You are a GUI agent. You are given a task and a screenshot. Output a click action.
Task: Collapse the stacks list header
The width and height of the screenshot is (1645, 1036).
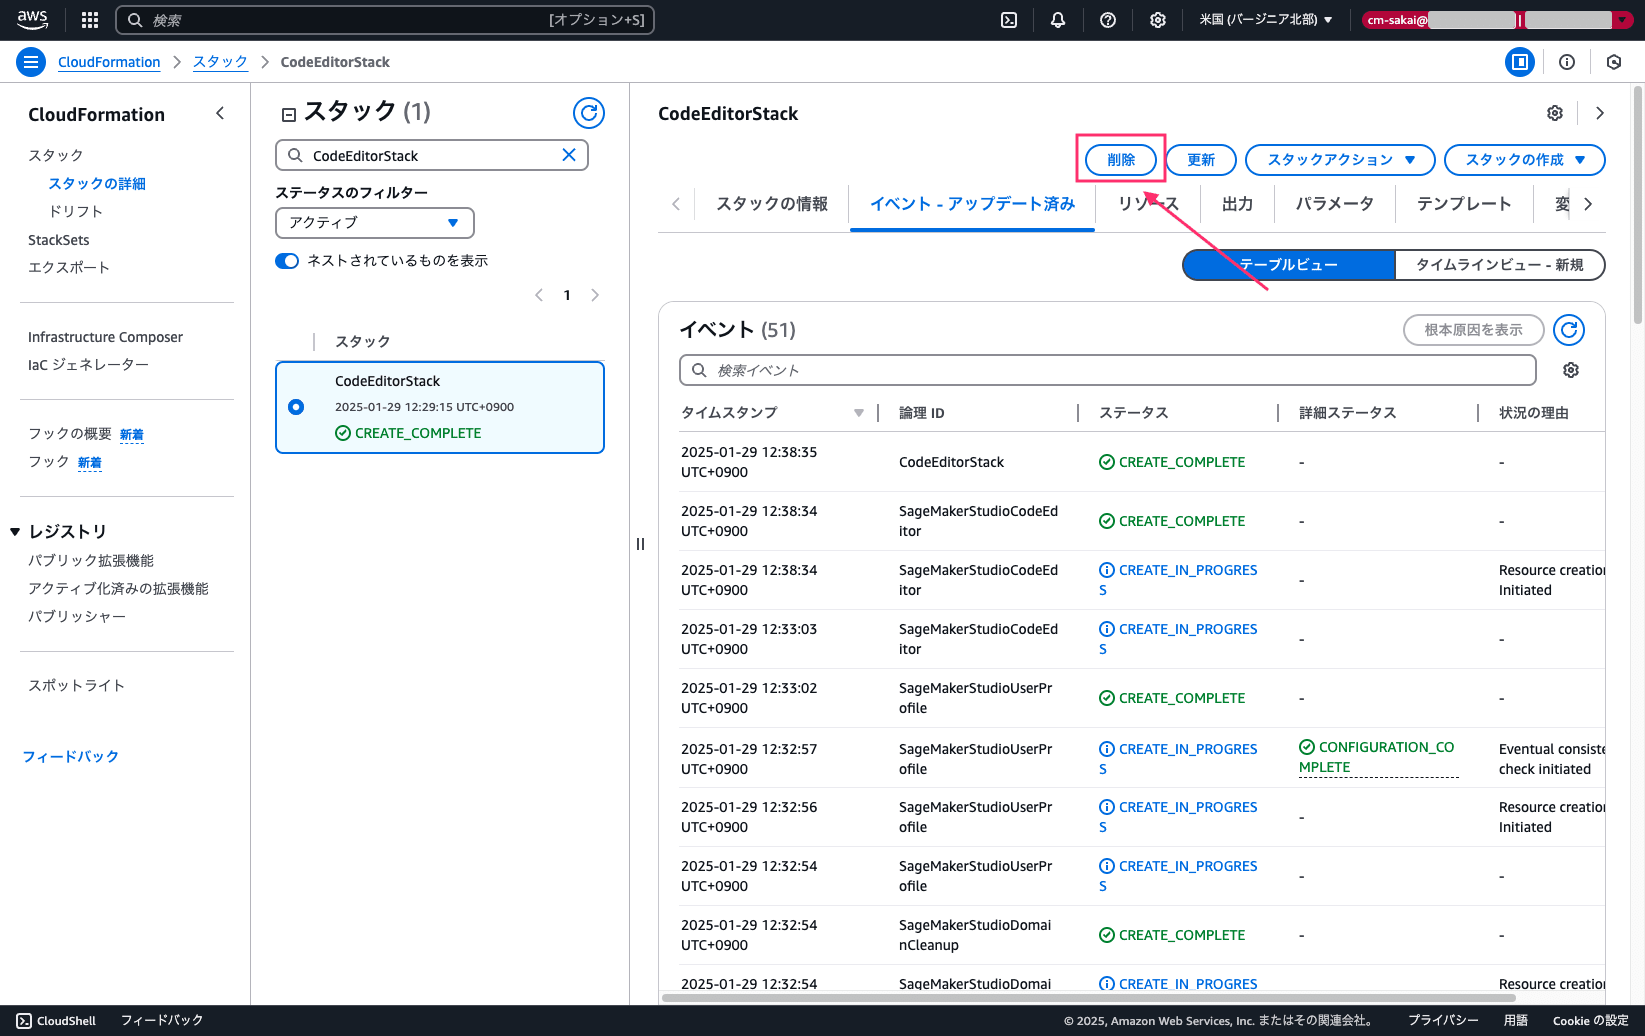289,115
